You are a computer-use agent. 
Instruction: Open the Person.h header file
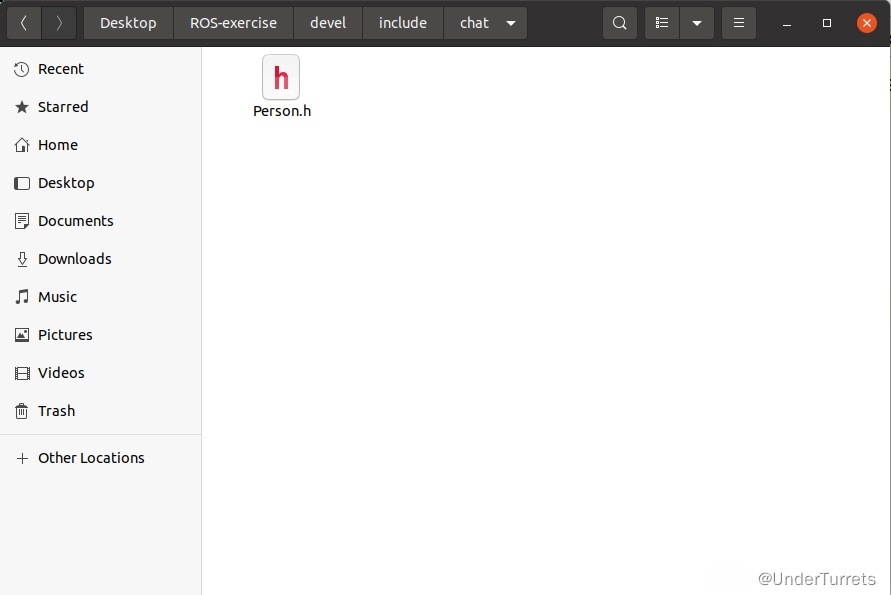click(x=281, y=78)
